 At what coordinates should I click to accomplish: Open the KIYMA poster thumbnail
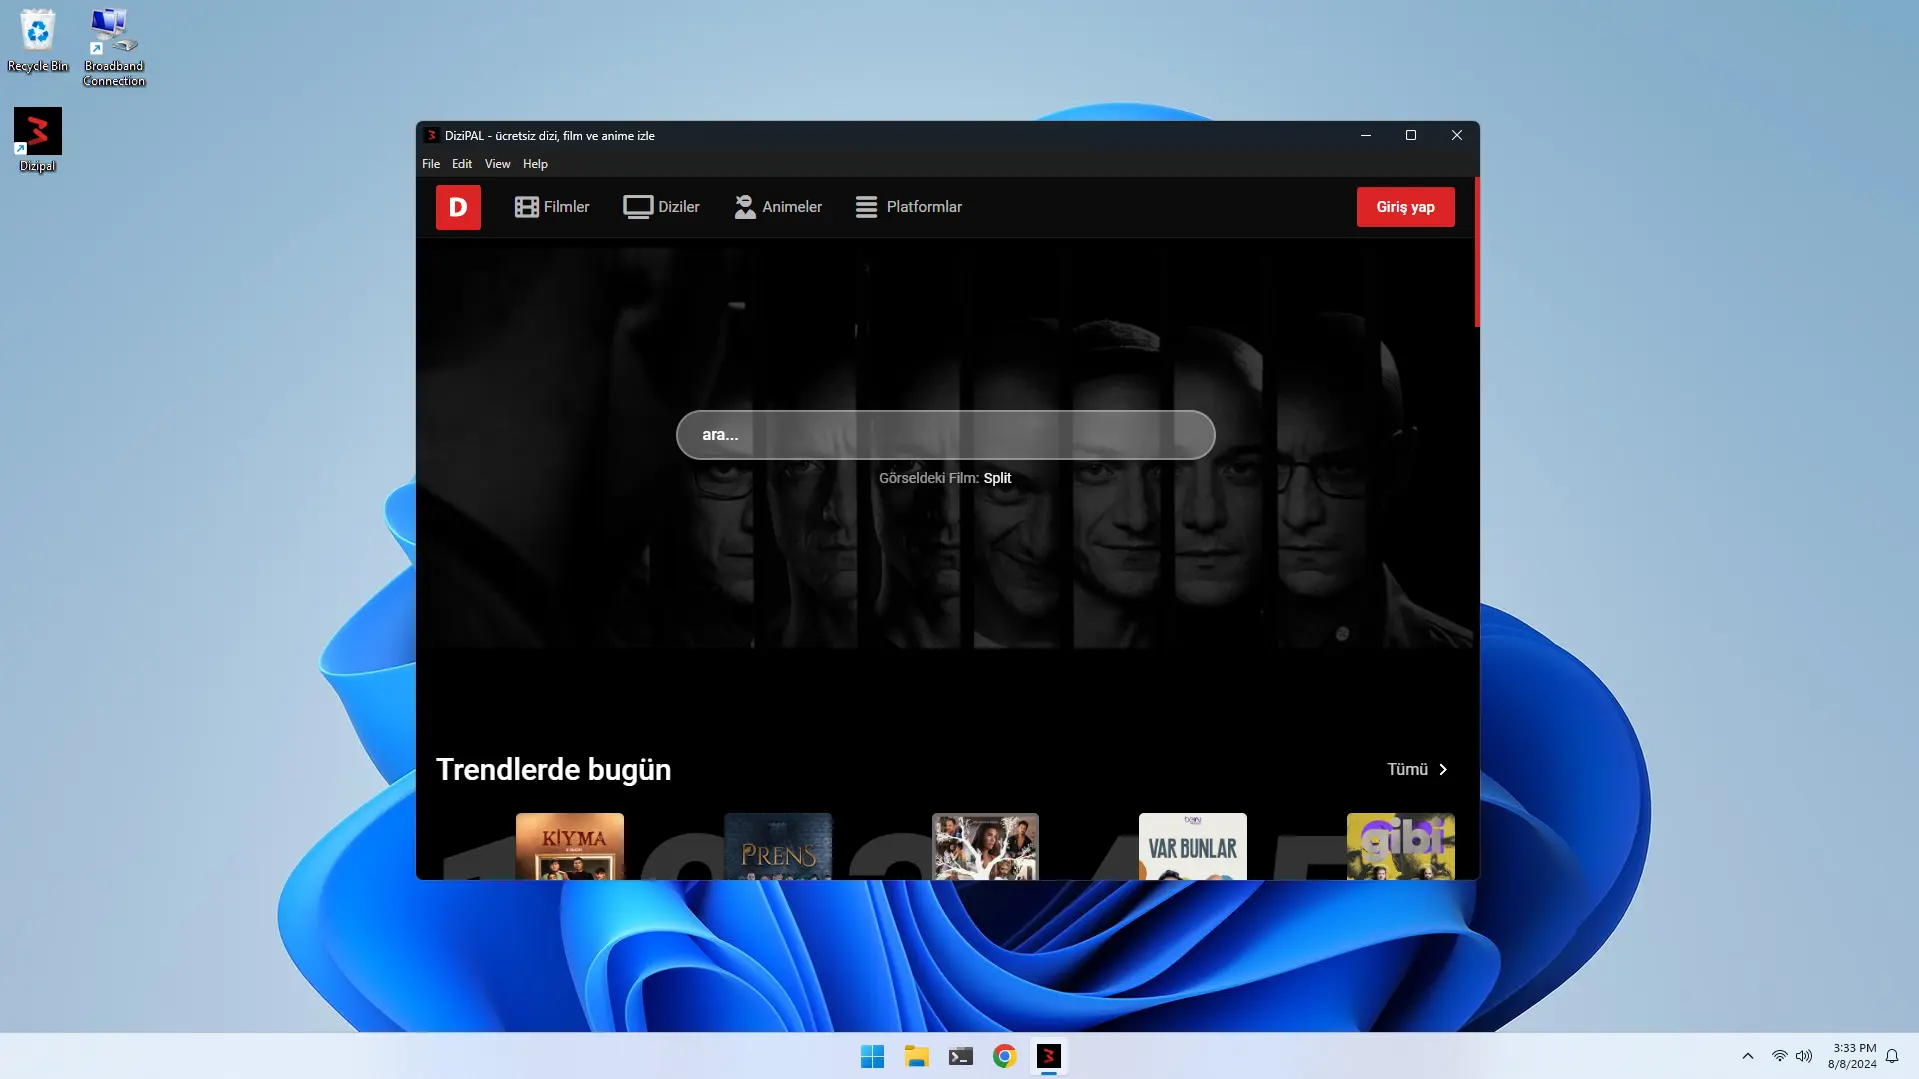point(570,847)
